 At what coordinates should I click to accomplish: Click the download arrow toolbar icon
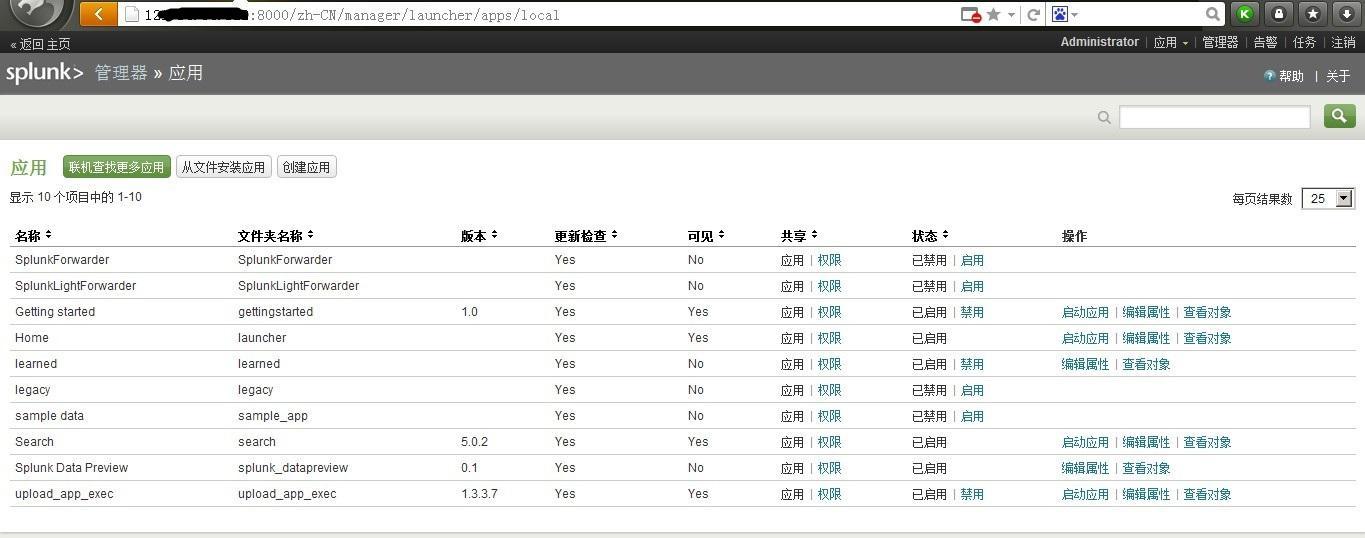[x=1347, y=14]
